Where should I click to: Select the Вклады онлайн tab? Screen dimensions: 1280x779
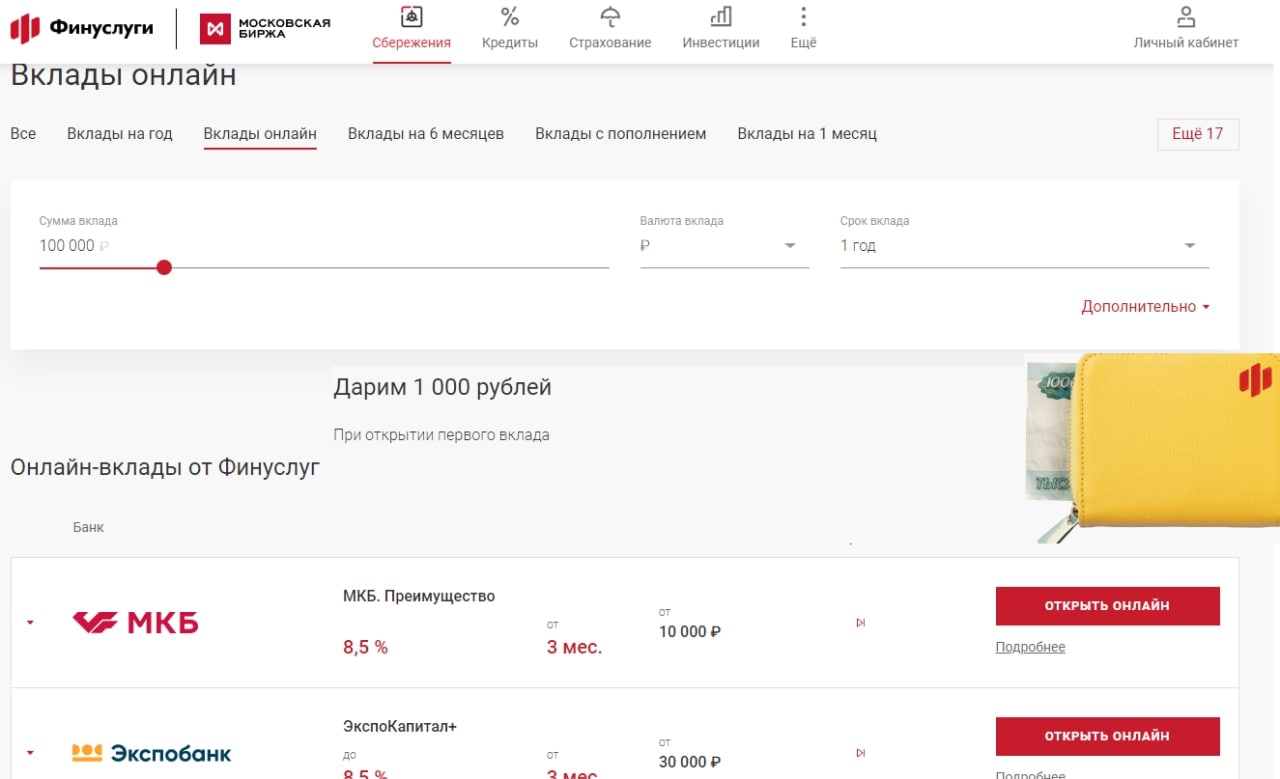(260, 134)
